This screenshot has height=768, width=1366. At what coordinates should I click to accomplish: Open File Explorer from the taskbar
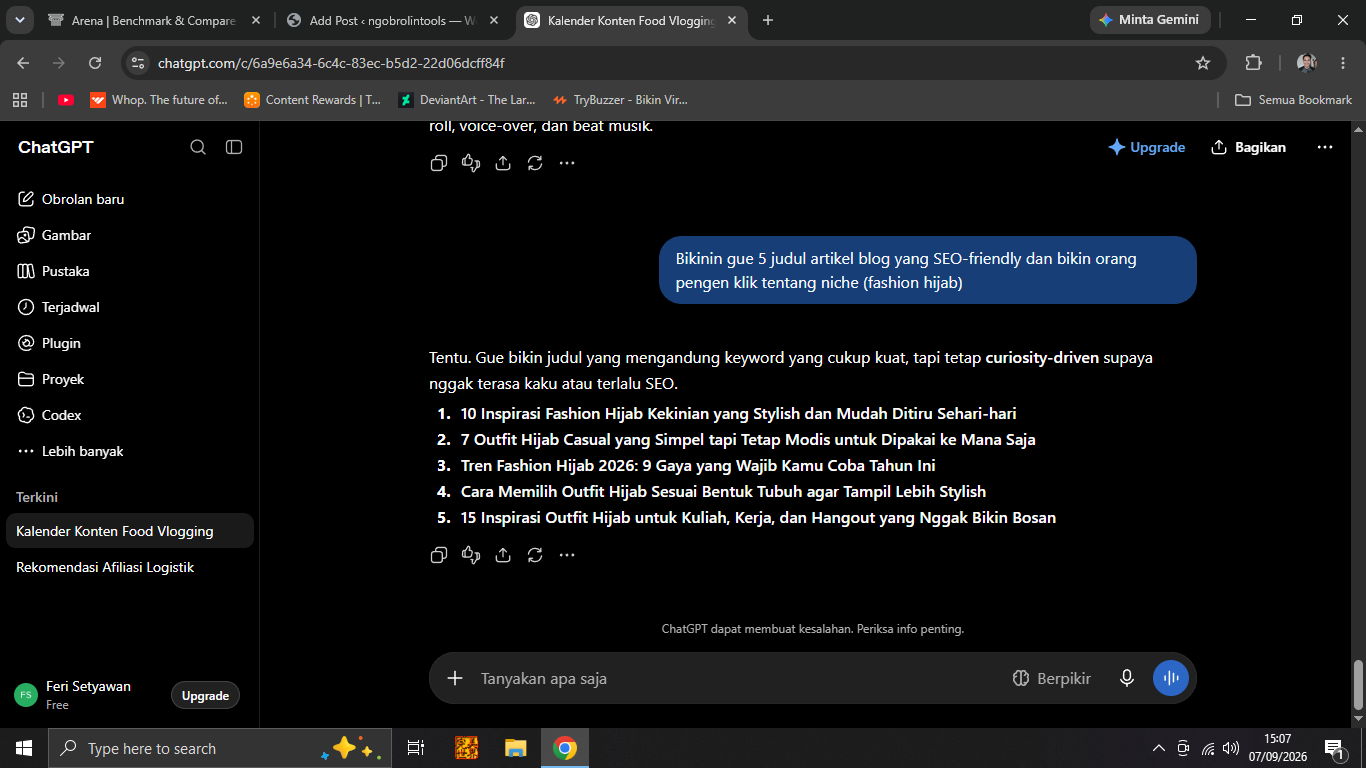(x=515, y=748)
